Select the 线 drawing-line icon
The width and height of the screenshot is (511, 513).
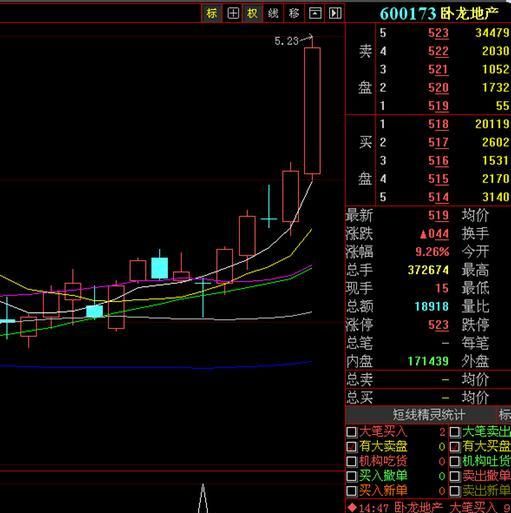pos(273,13)
